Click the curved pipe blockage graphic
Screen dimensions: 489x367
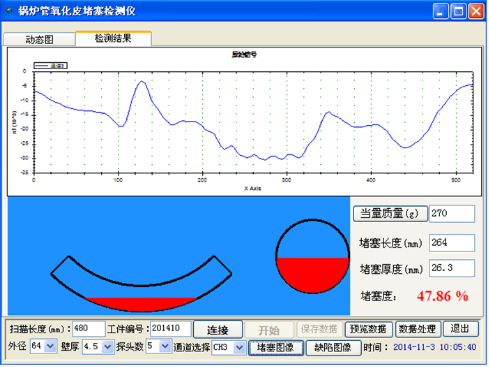tap(141, 284)
